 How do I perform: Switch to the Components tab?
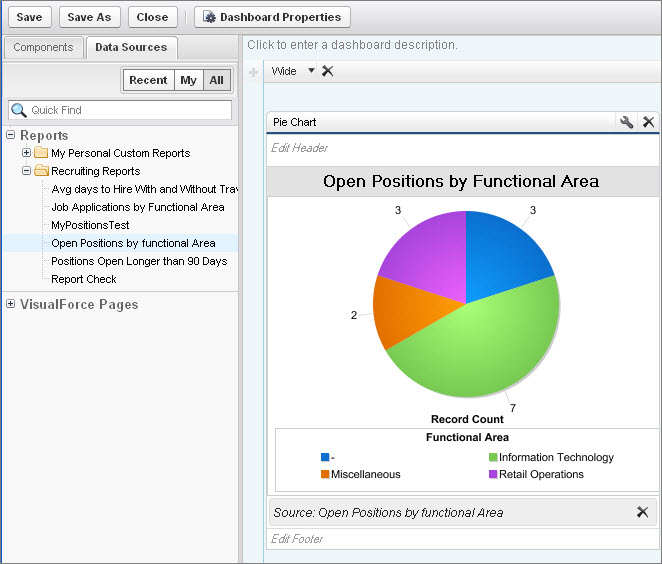click(43, 47)
